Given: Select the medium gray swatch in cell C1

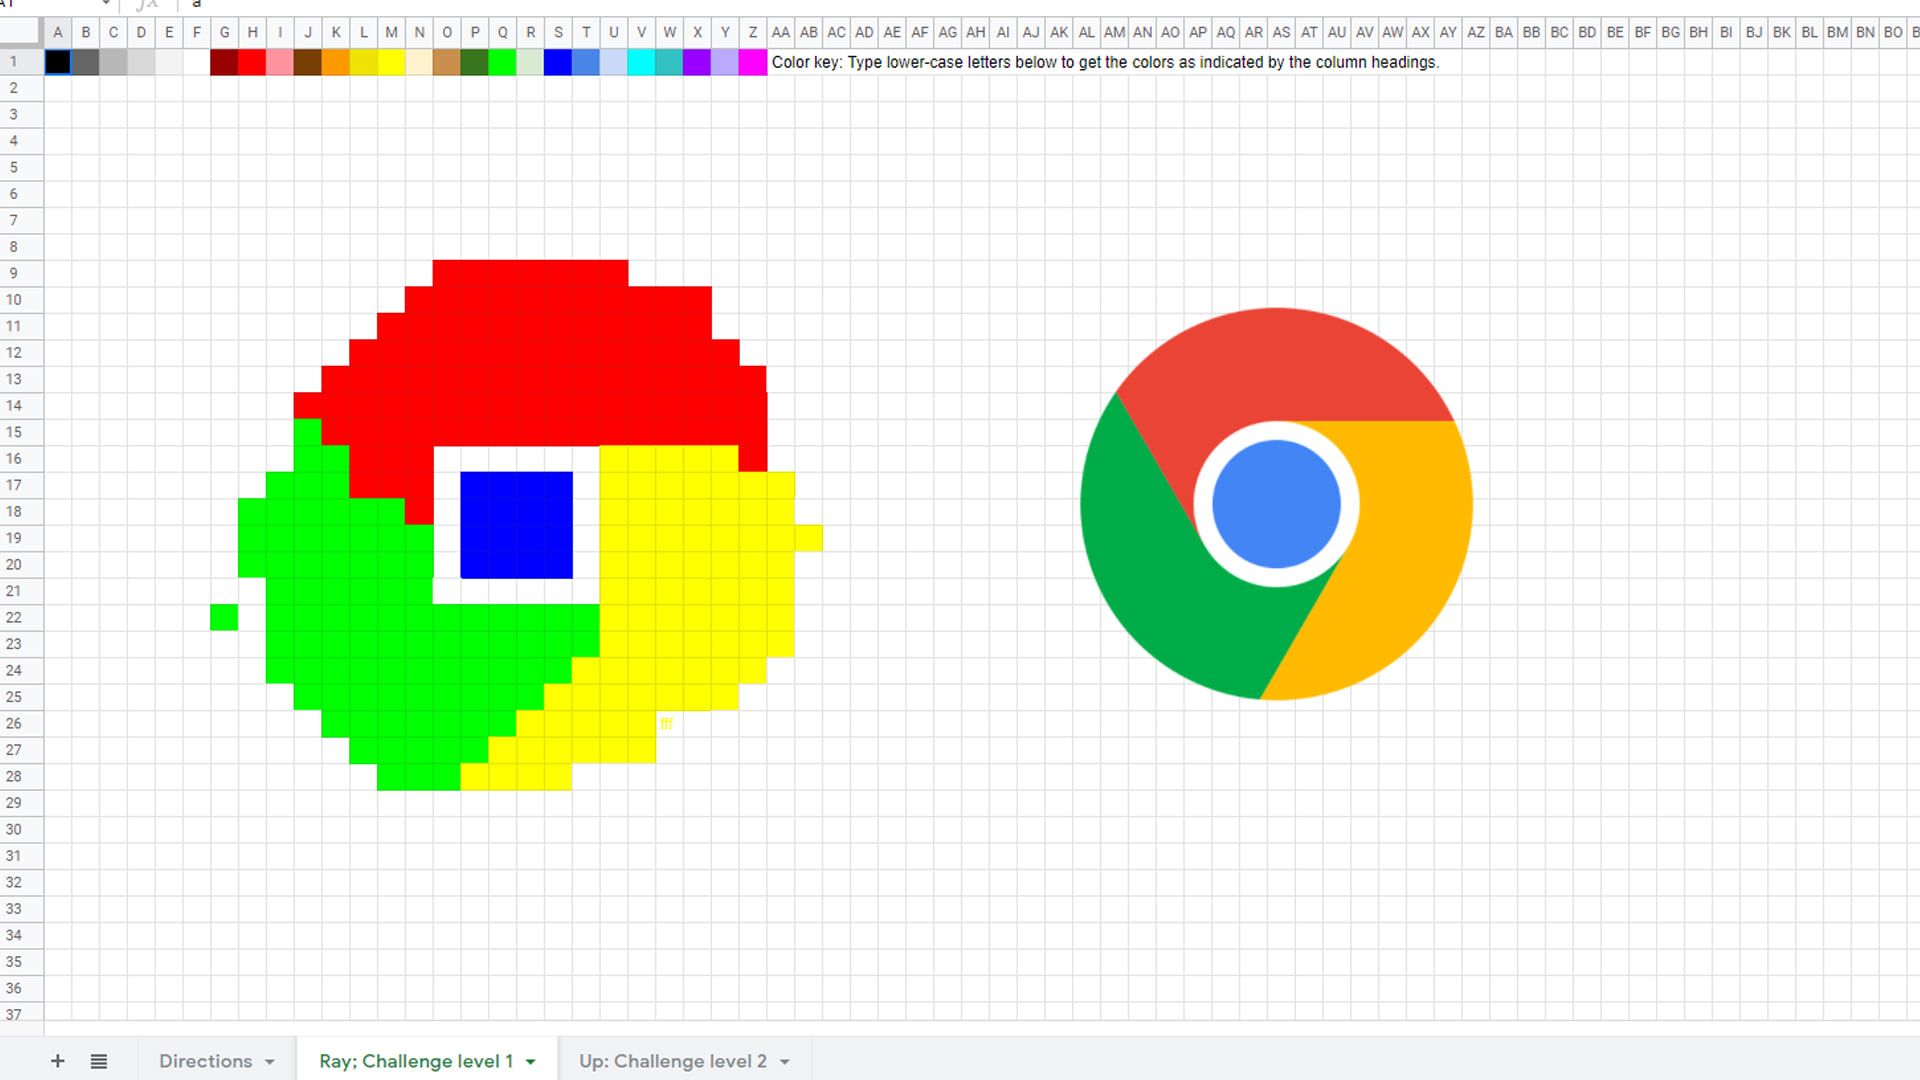Looking at the screenshot, I should [x=113, y=62].
